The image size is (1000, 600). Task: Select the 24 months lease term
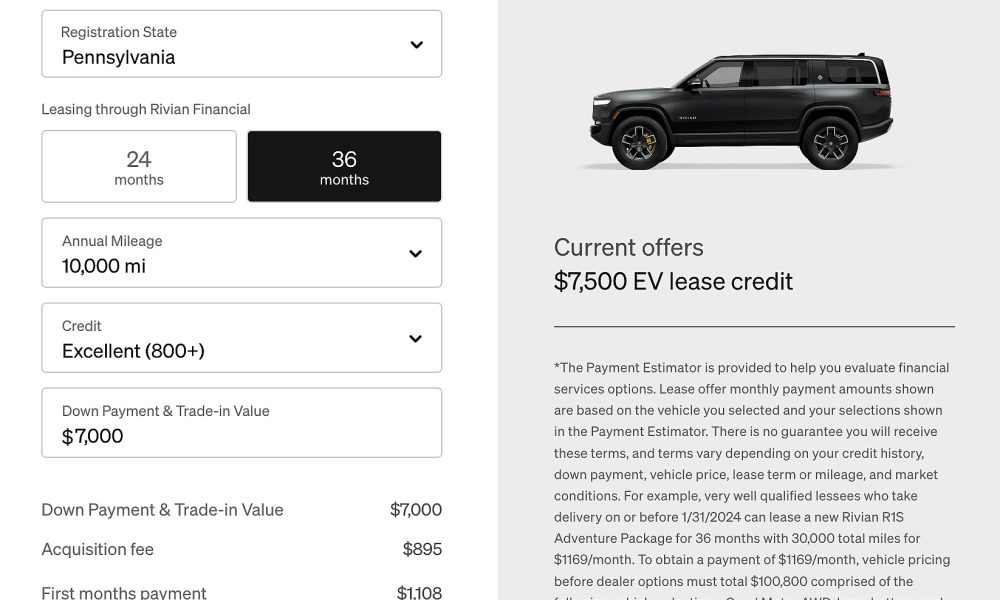(139, 166)
